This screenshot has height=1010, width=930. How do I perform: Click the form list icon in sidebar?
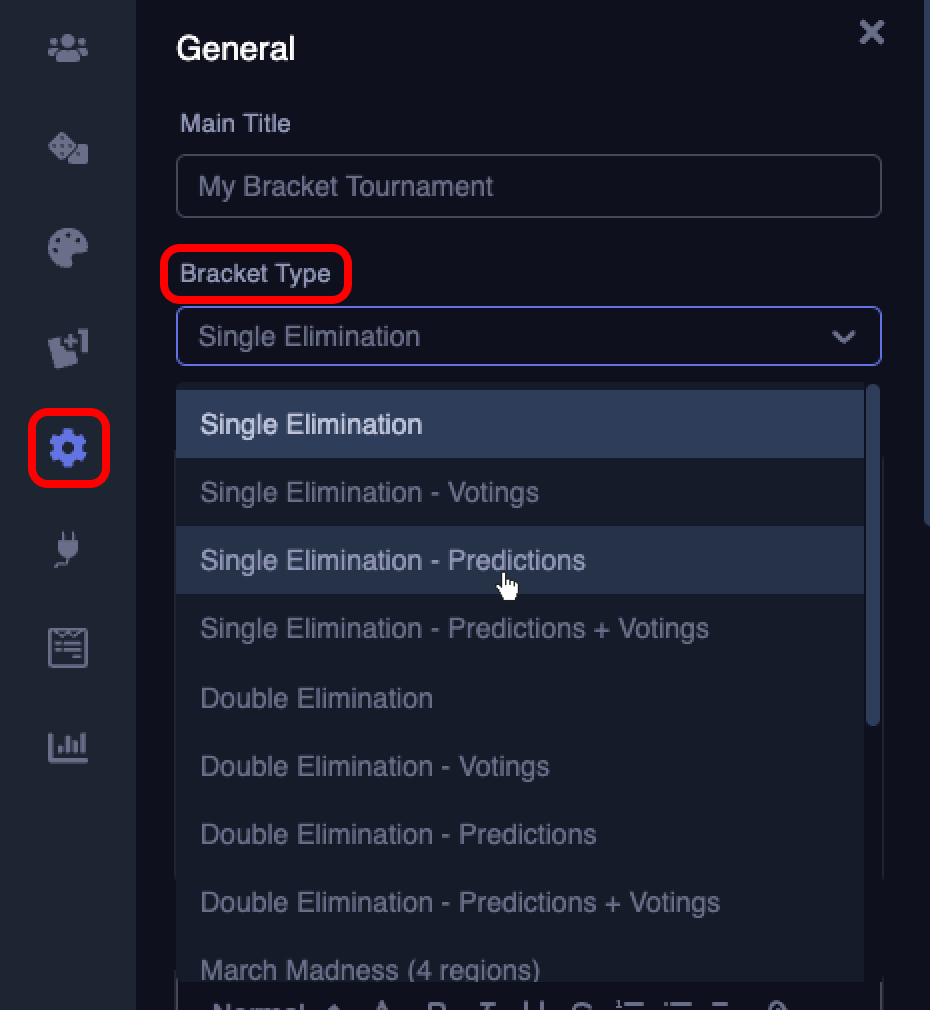pyautogui.click(x=68, y=648)
